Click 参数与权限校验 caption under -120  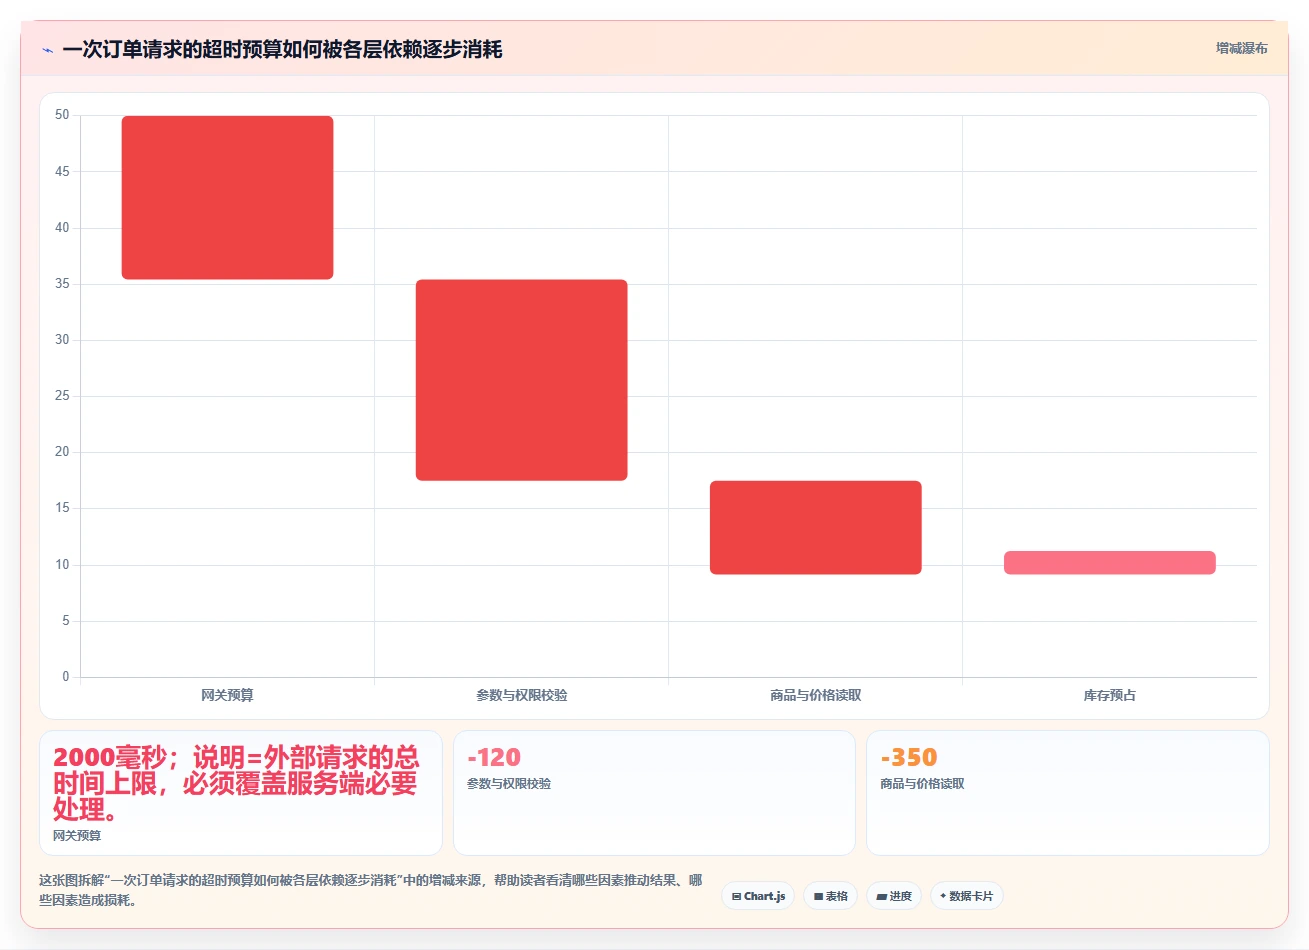[509, 784]
